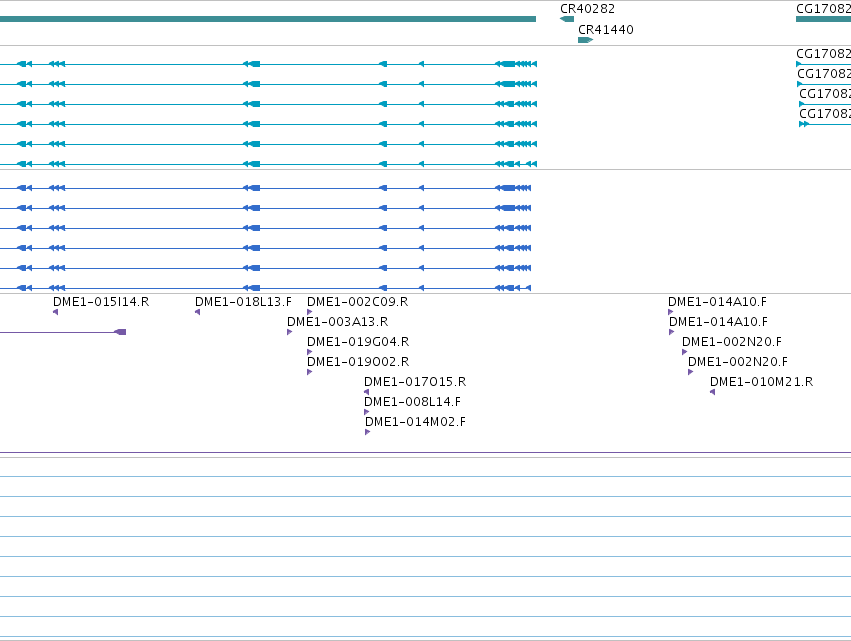Click the DME1-003A13.R arrow marker

coord(289,332)
